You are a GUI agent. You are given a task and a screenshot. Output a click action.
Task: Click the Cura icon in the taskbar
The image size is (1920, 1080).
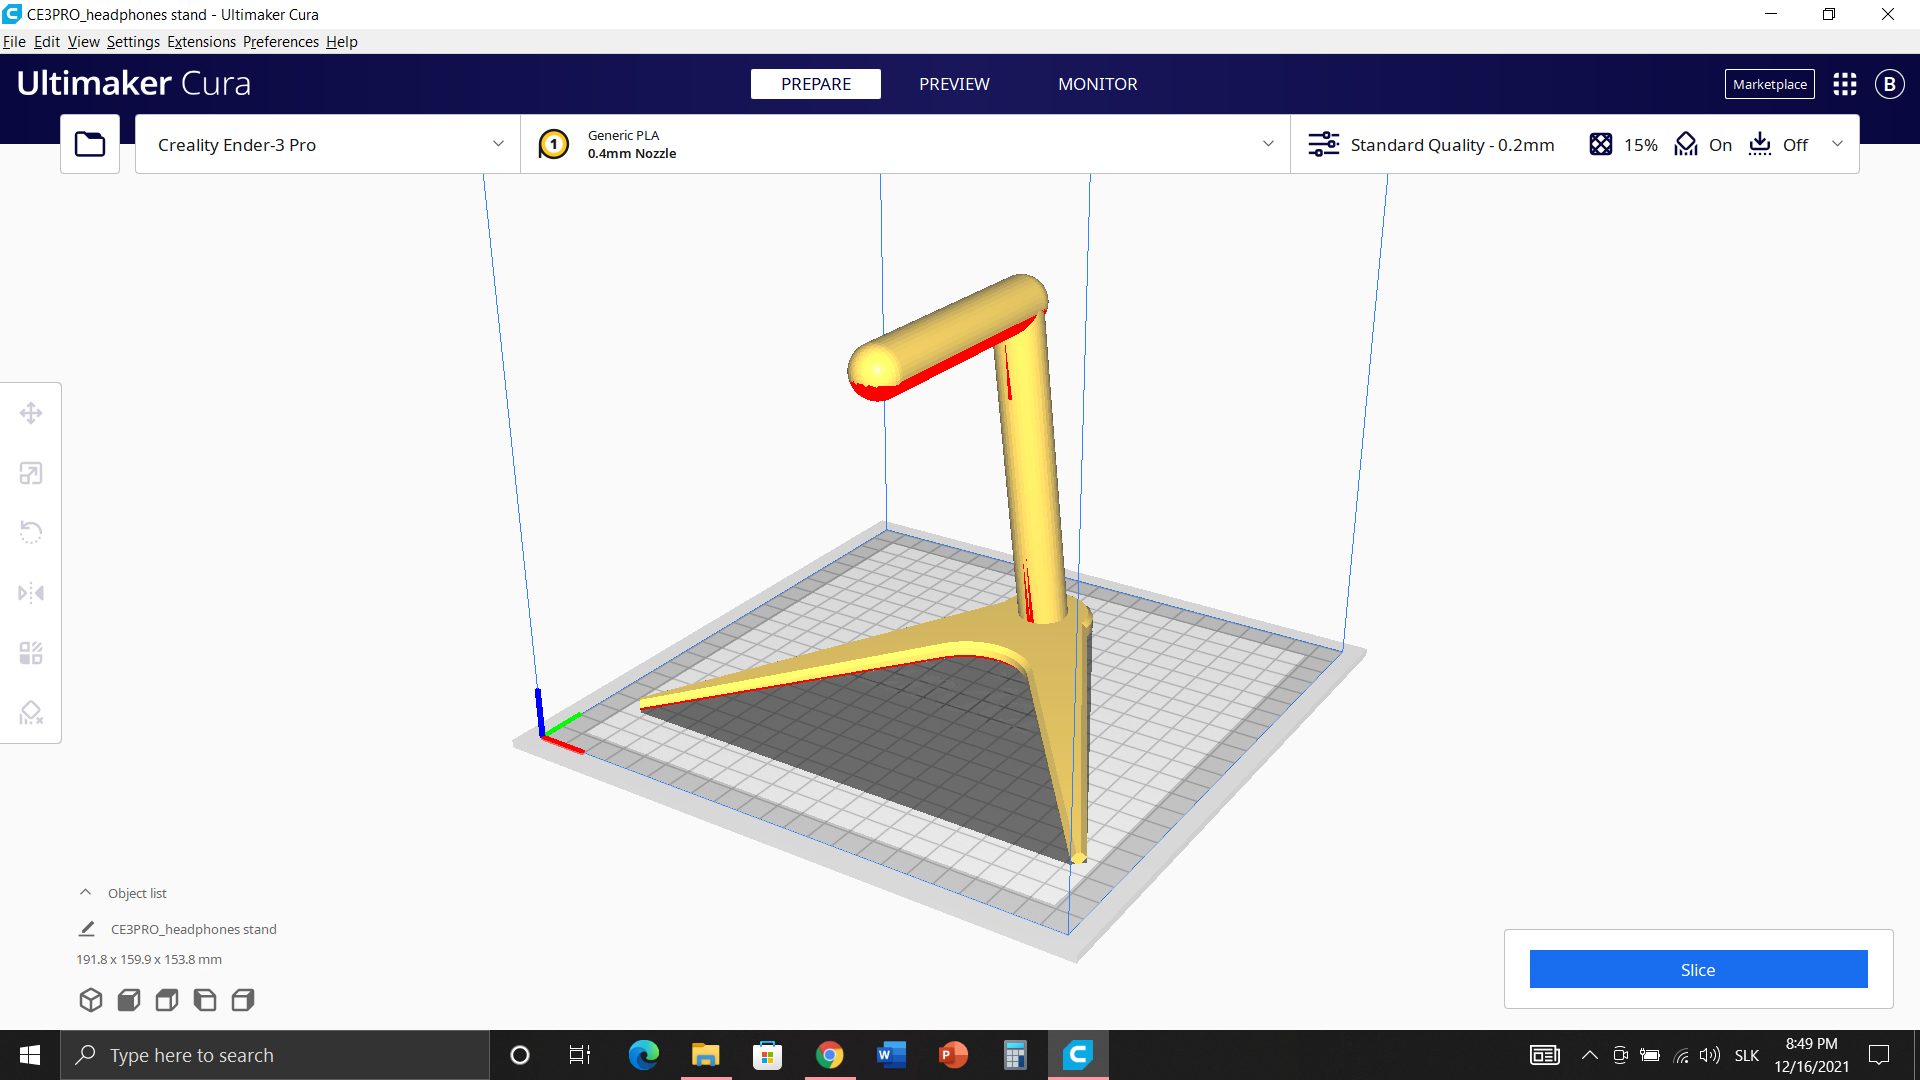pyautogui.click(x=1077, y=1055)
